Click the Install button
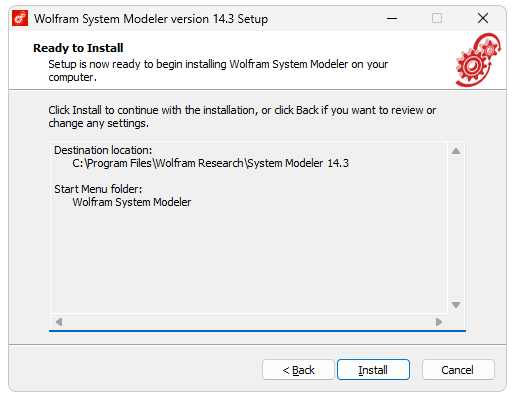This screenshot has height=402, width=512. pyautogui.click(x=373, y=369)
